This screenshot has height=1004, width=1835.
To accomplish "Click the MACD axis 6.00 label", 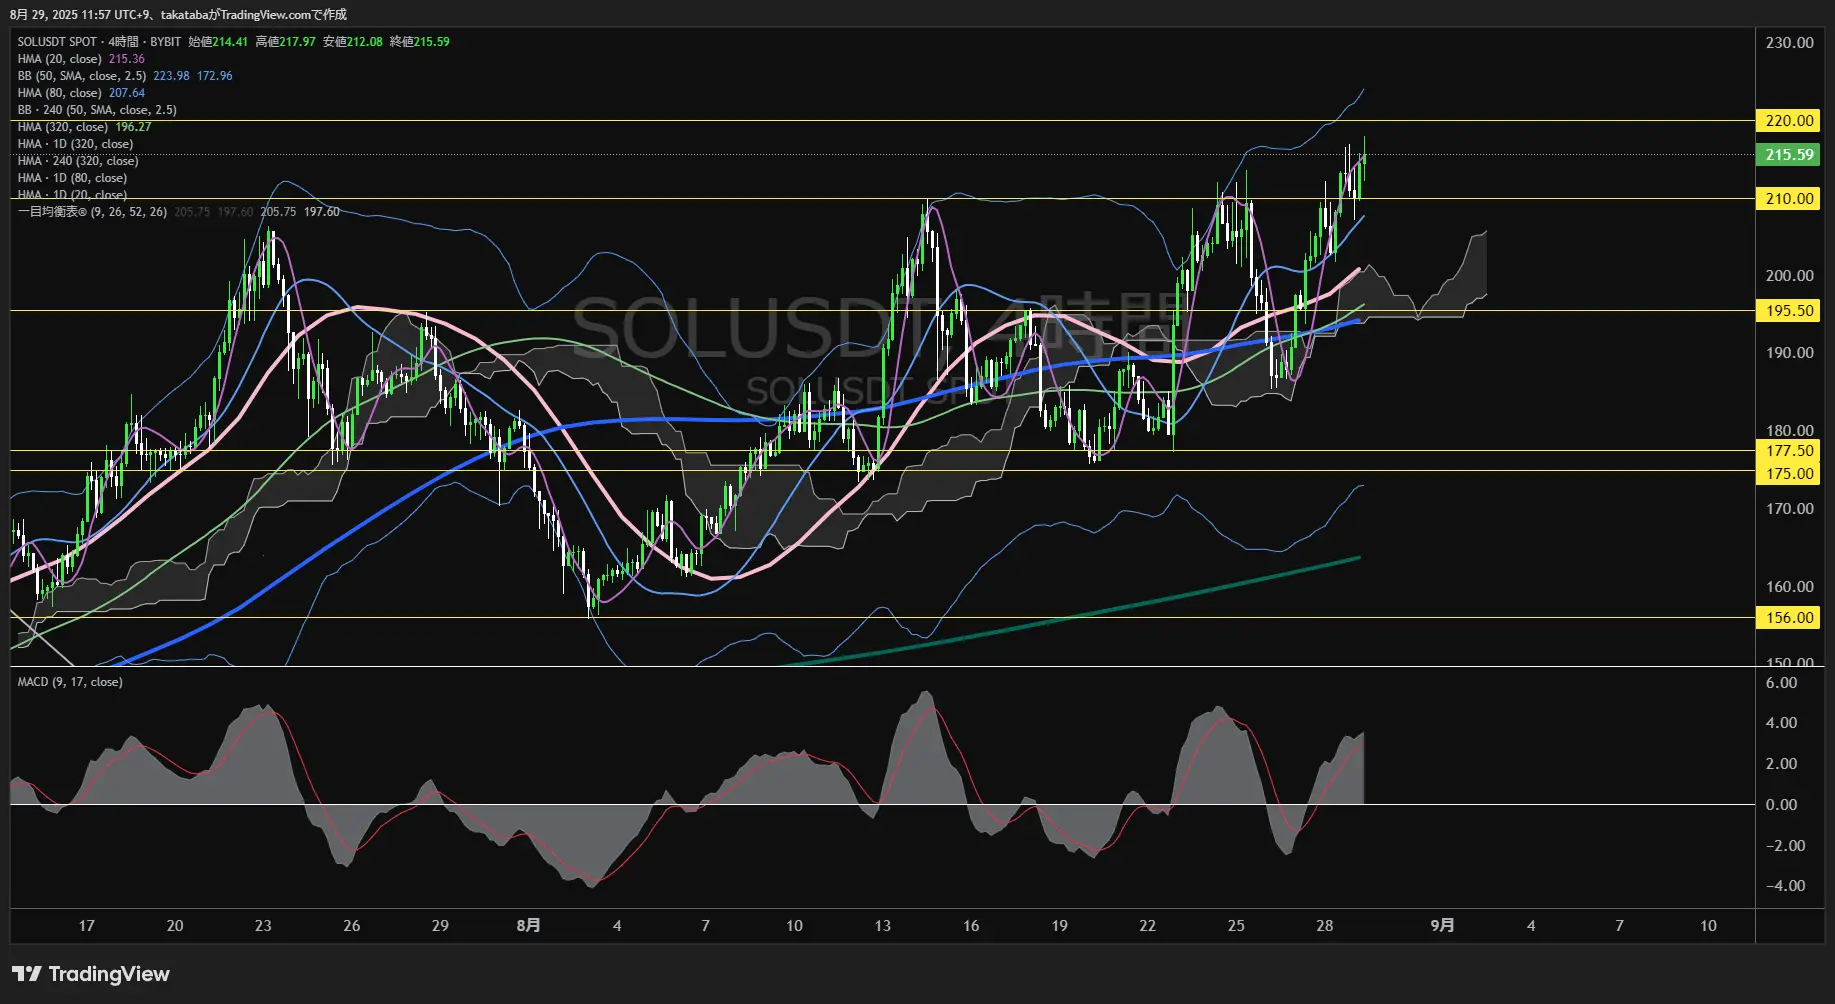I will pos(1781,683).
